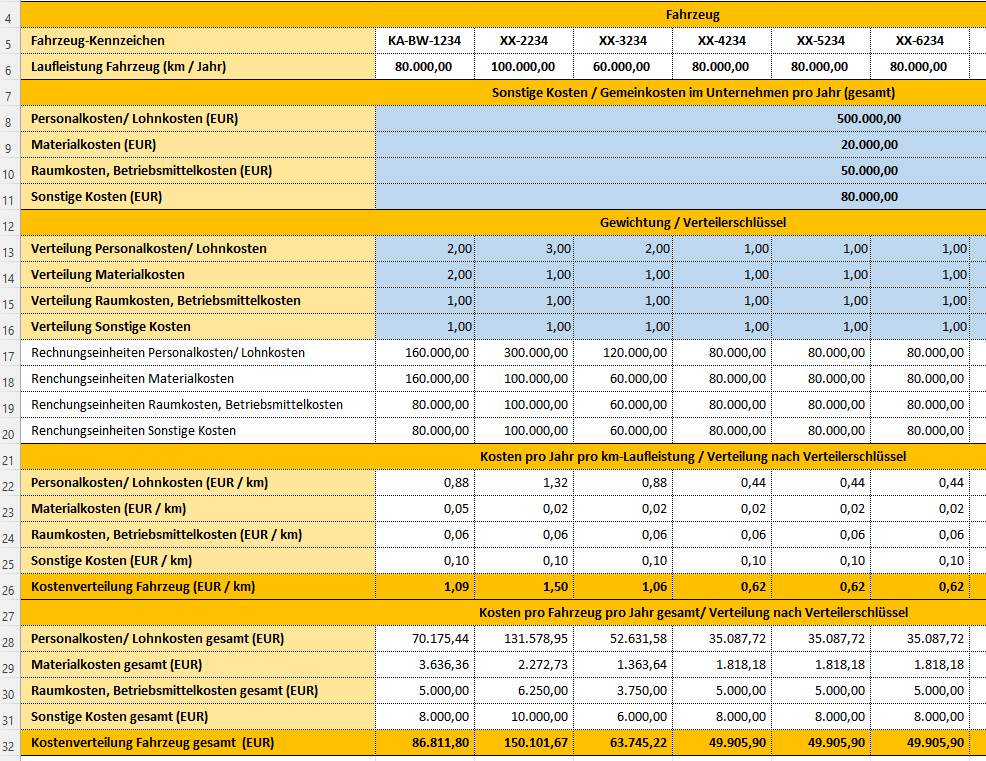Select the KA-BW-1234 license plate cell
This screenshot has width=986, height=761.
point(424,41)
